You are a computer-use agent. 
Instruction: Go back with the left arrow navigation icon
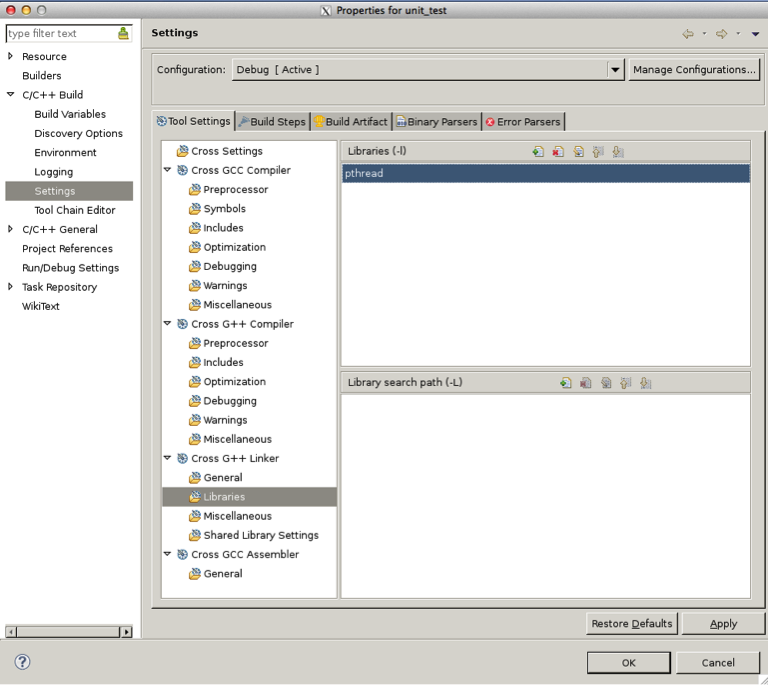(688, 34)
